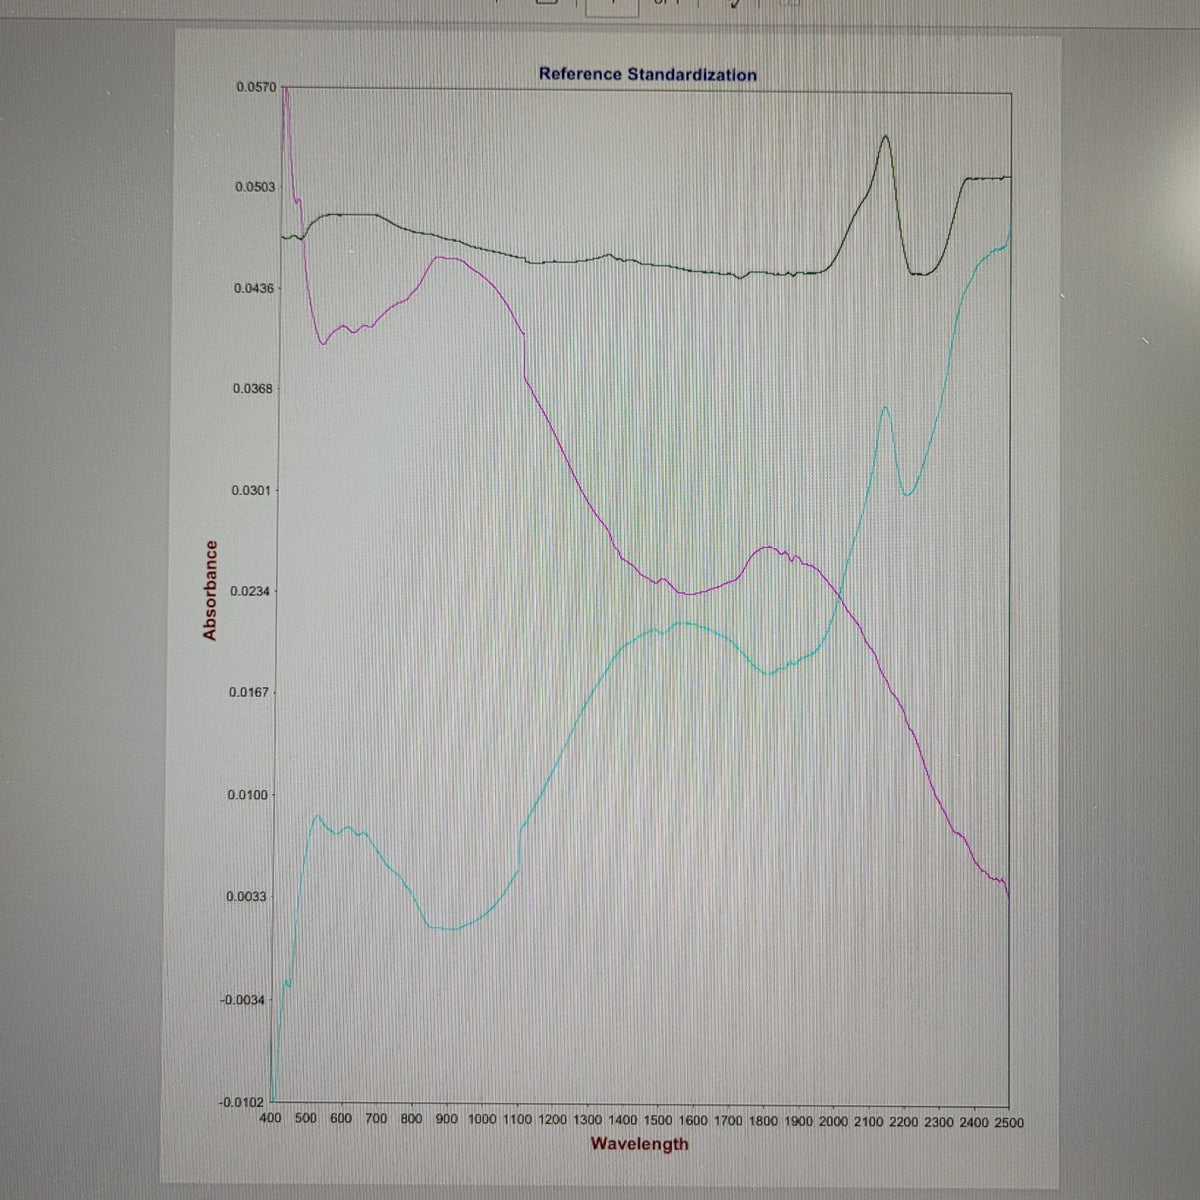Select the "Absorbance" y-axis label

coord(210,590)
